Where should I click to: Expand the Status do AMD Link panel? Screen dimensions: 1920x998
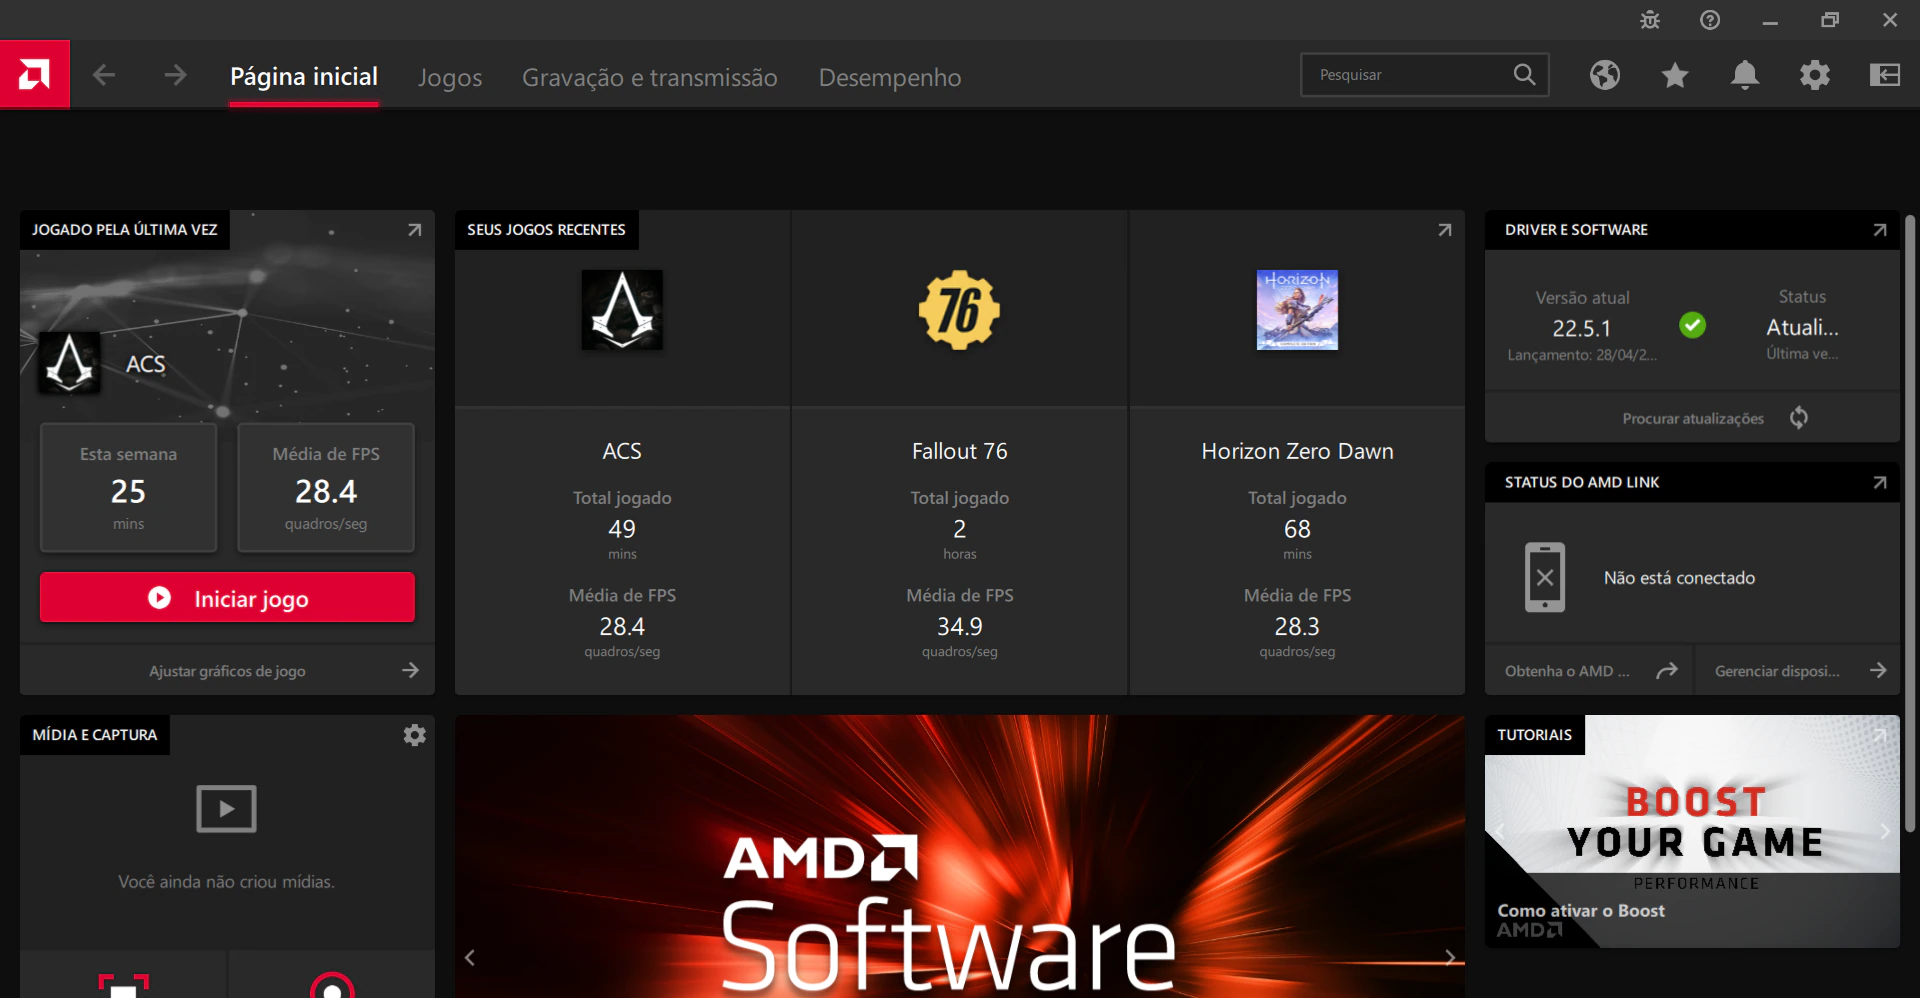1879,483
